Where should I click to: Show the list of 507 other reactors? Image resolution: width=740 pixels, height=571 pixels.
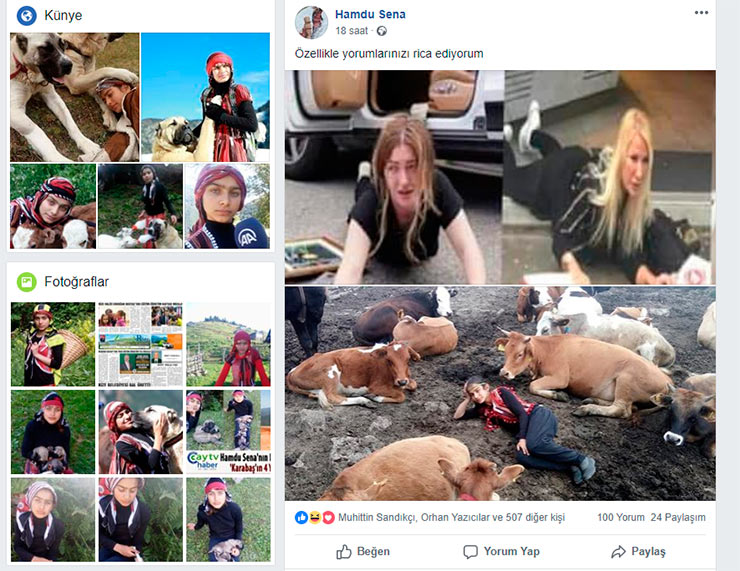(537, 517)
